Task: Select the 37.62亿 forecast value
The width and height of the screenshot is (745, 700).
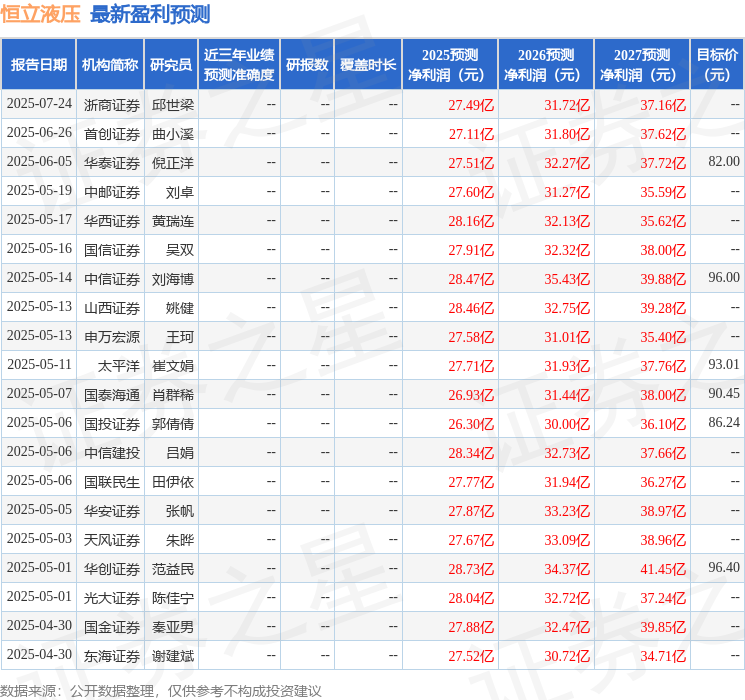Action: [663, 134]
